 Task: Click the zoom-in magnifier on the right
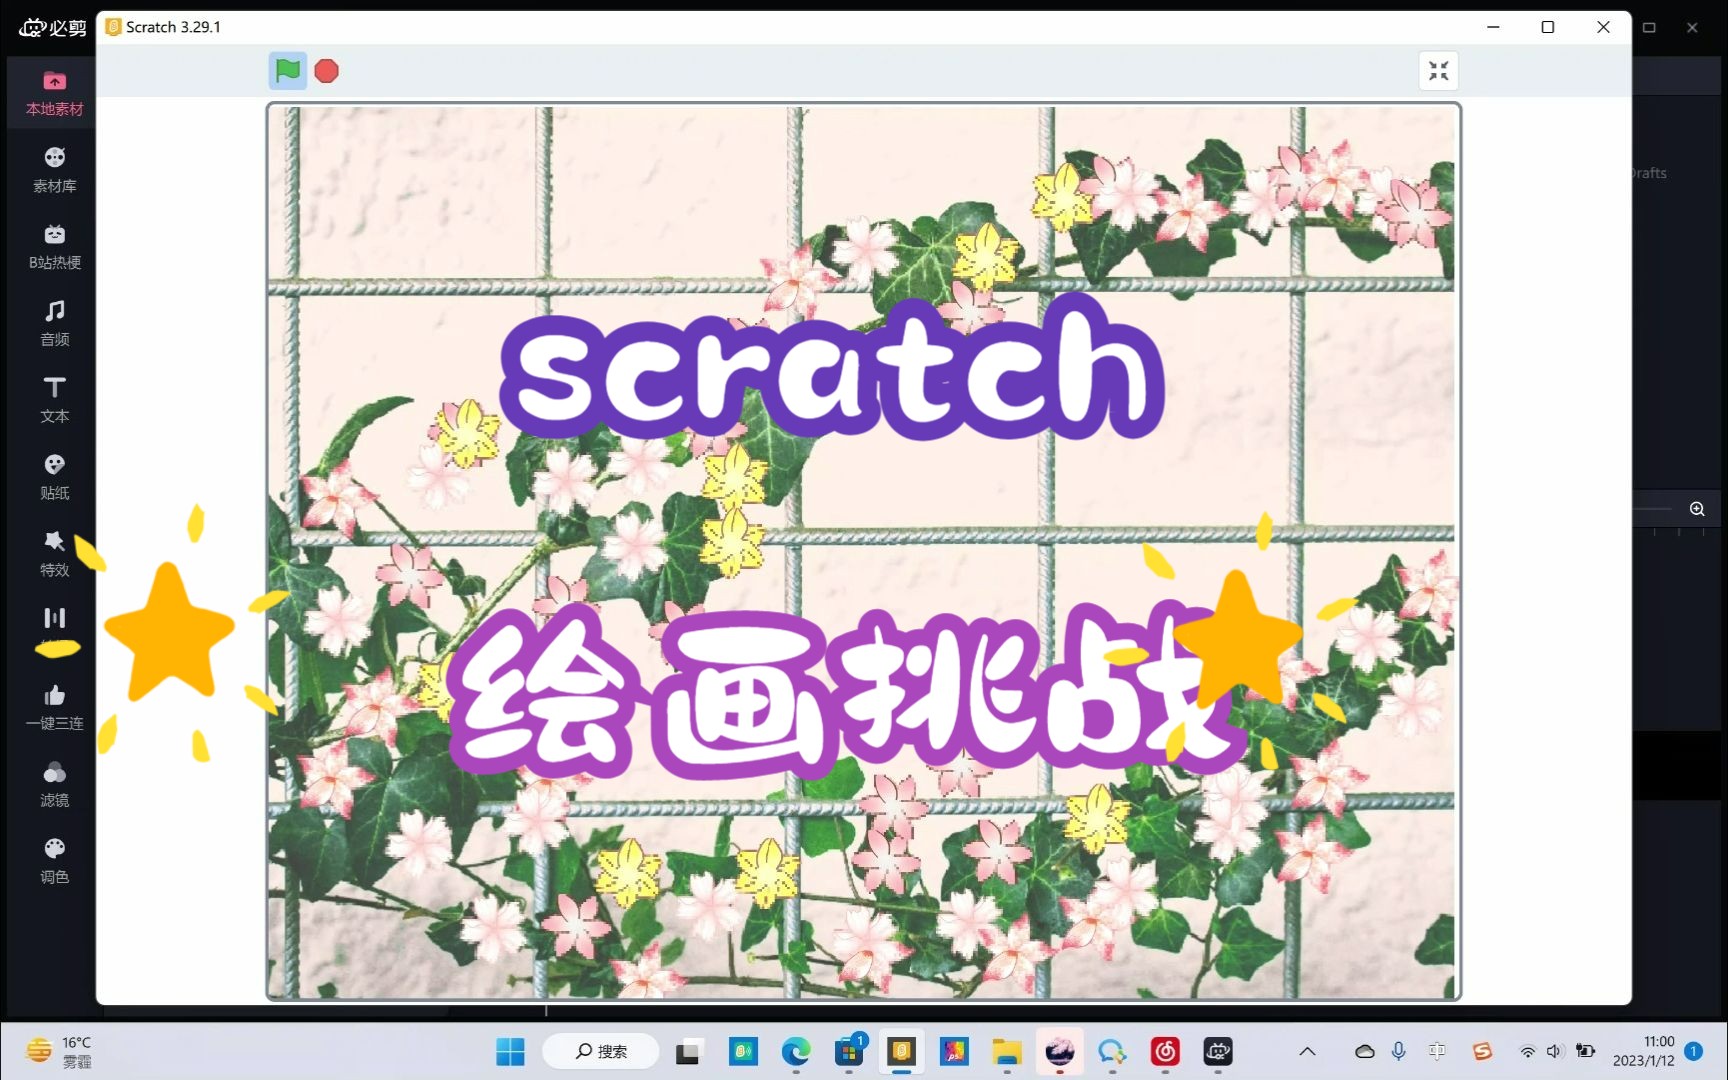tap(1697, 508)
